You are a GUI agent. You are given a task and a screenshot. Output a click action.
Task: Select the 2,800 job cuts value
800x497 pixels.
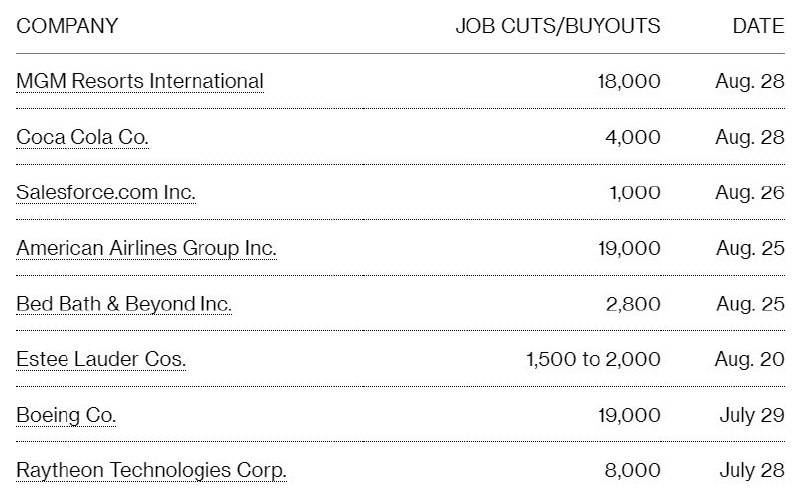click(633, 304)
